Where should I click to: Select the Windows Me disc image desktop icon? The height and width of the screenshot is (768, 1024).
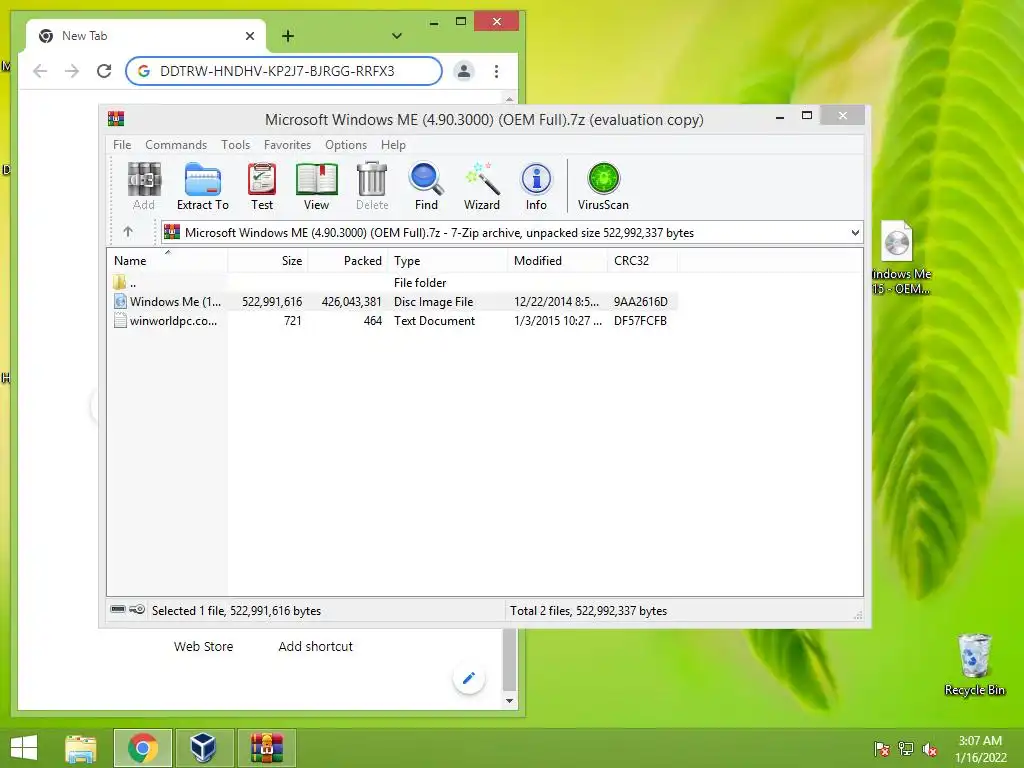pyautogui.click(x=902, y=258)
